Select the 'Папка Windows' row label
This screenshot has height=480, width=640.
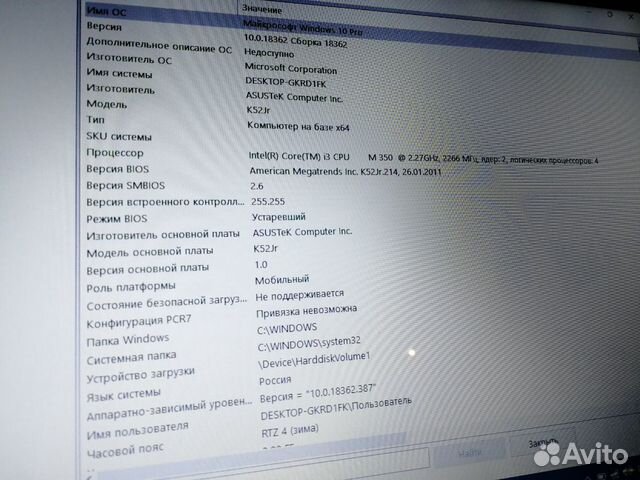128,340
